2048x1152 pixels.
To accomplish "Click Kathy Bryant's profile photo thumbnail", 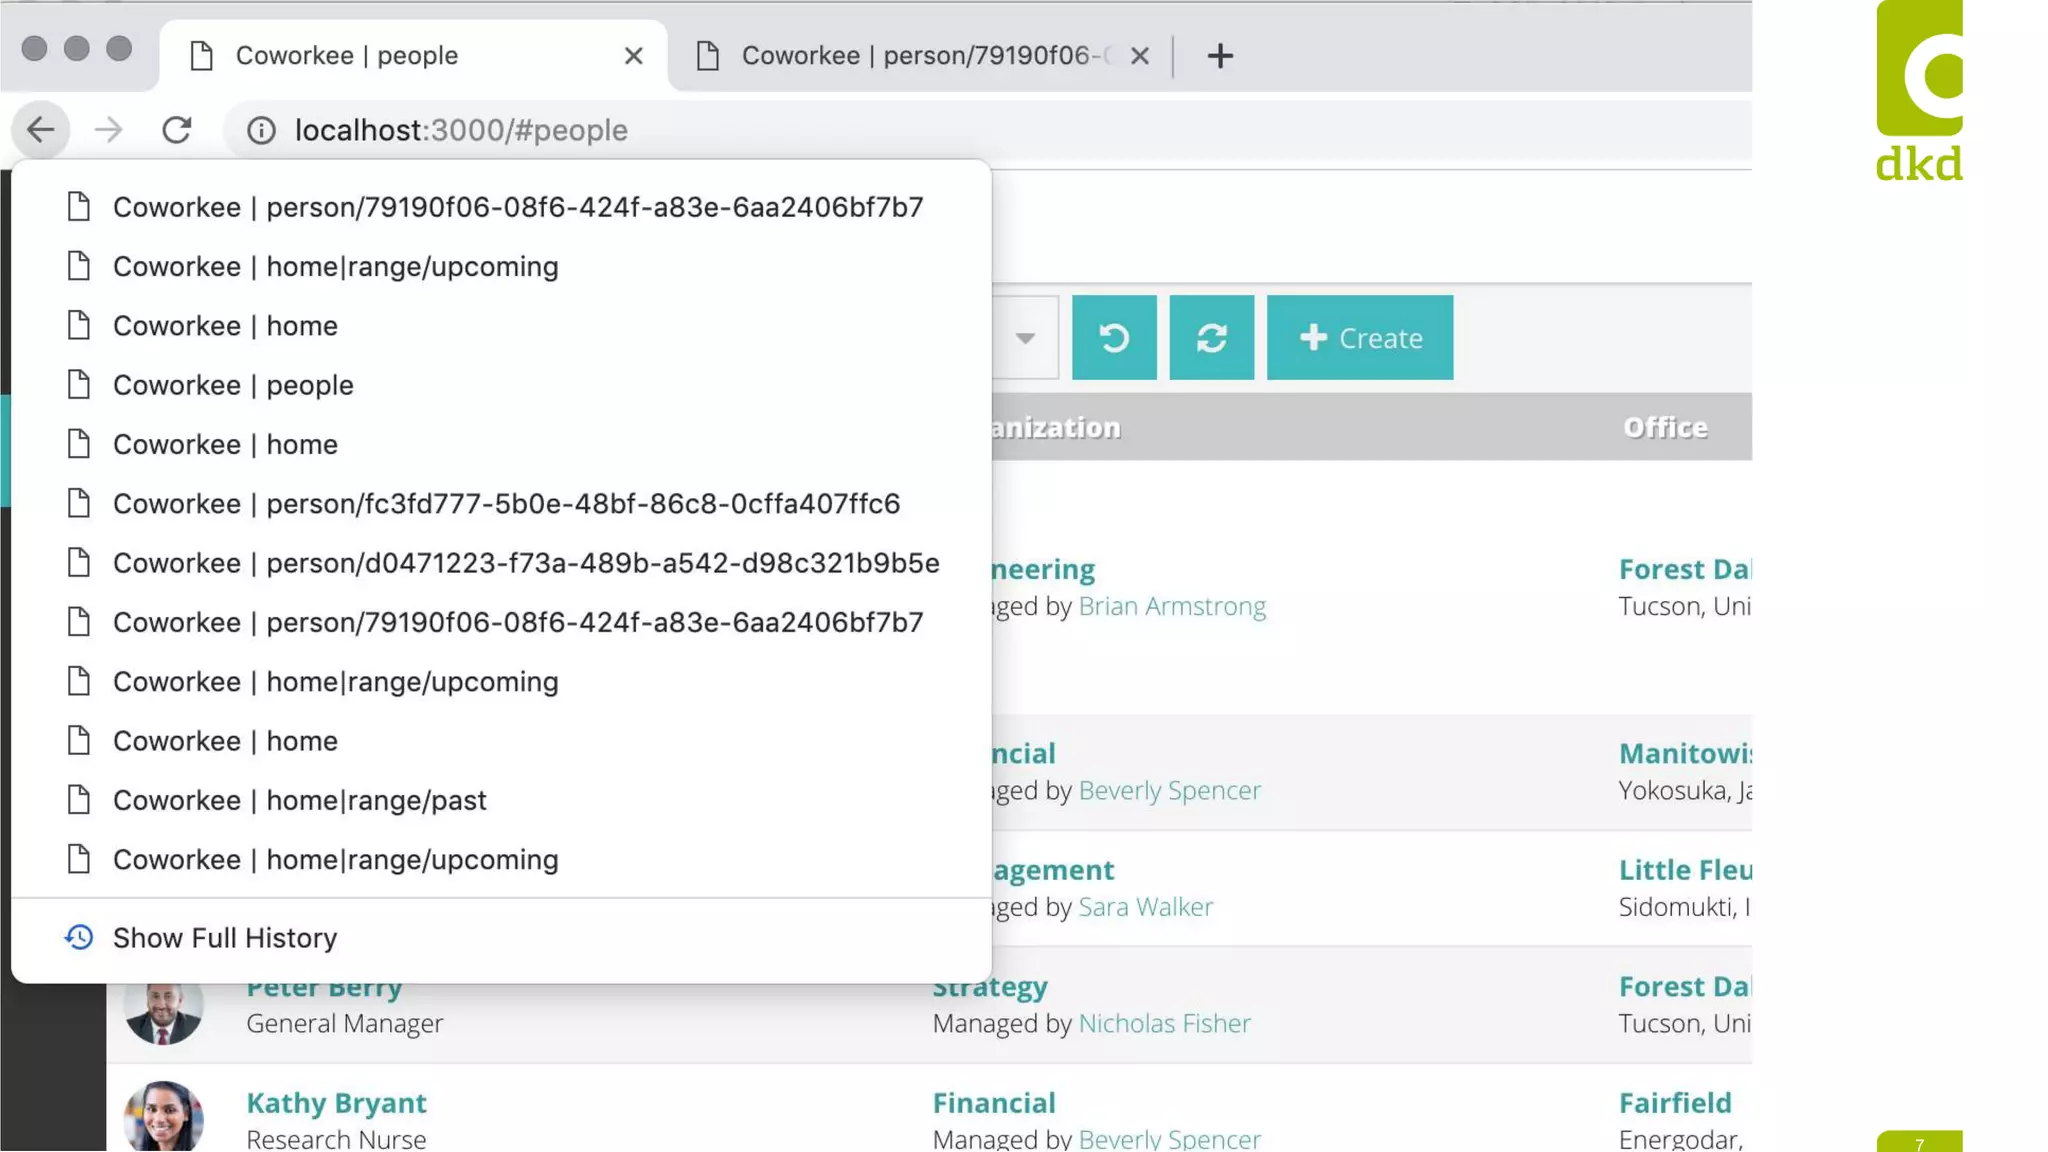I will [163, 1116].
